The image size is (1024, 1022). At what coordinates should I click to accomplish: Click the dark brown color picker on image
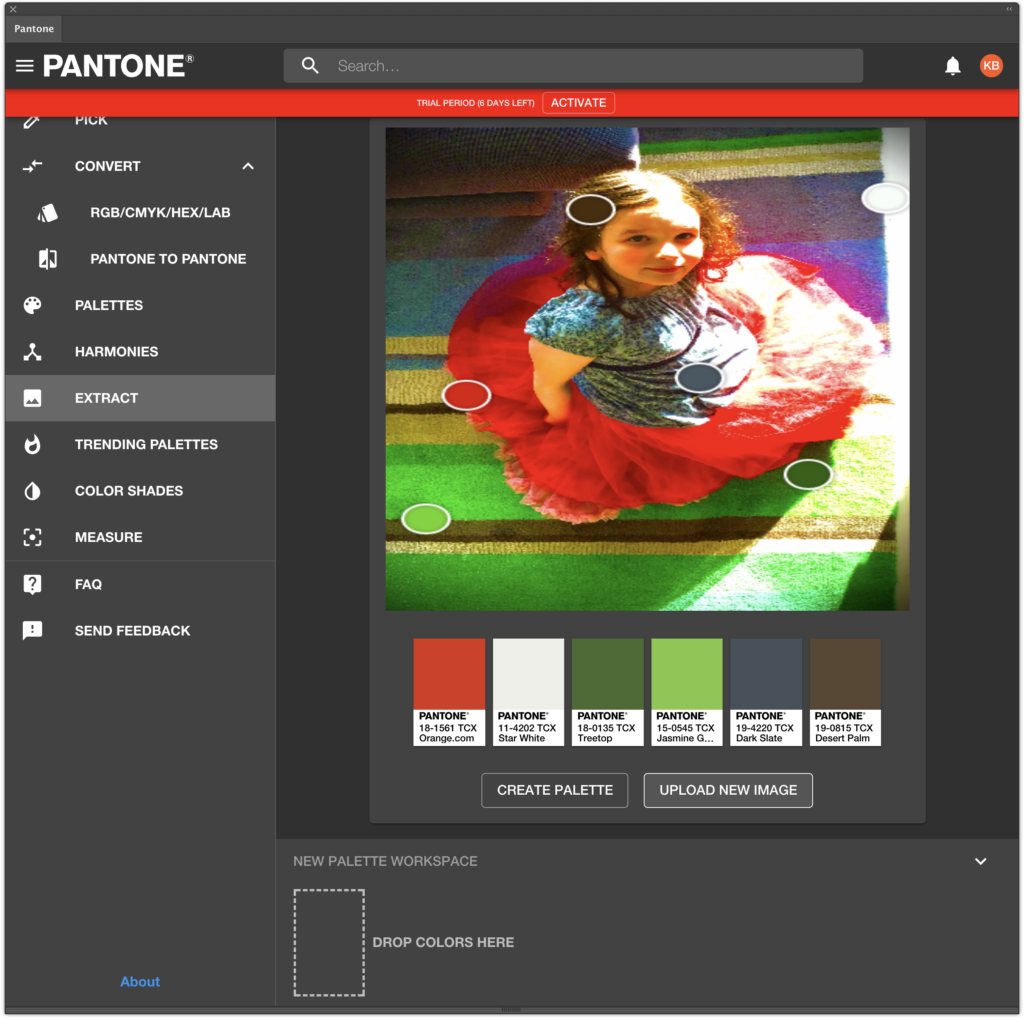(x=590, y=210)
